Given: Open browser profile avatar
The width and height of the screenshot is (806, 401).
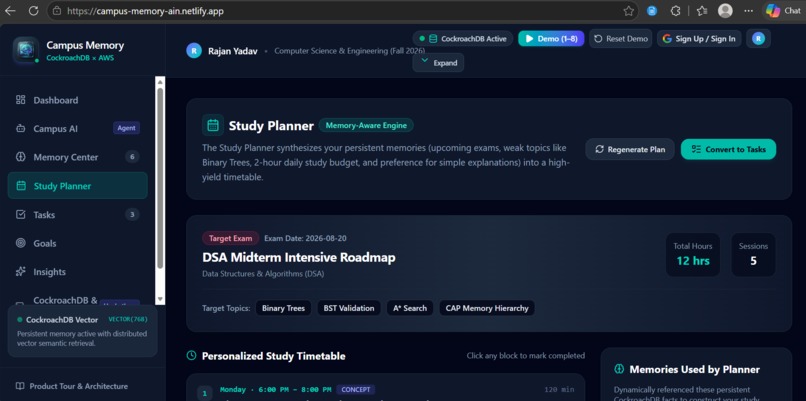Looking at the screenshot, I should click(725, 11).
